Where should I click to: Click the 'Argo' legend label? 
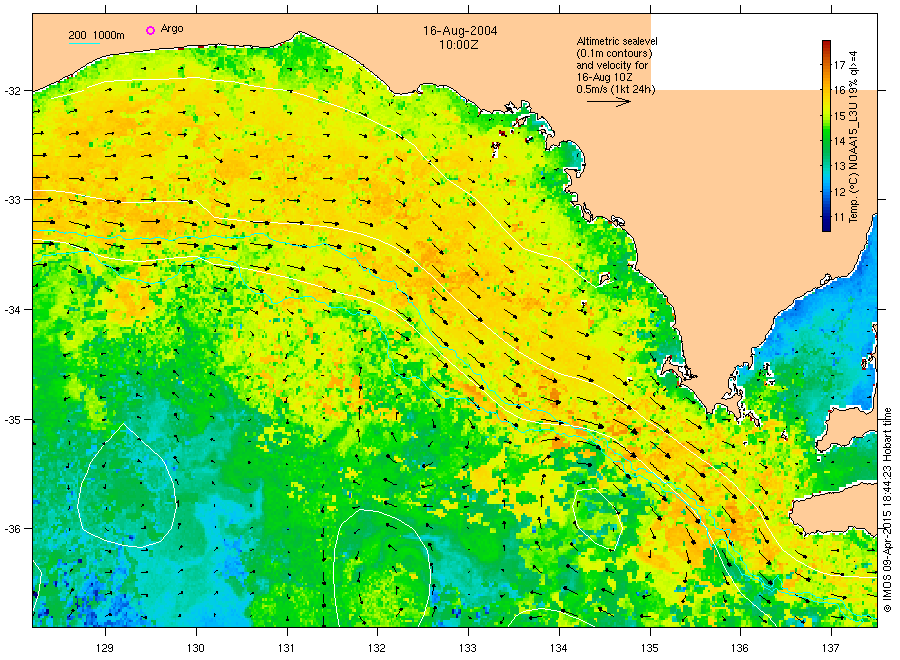pos(172,29)
